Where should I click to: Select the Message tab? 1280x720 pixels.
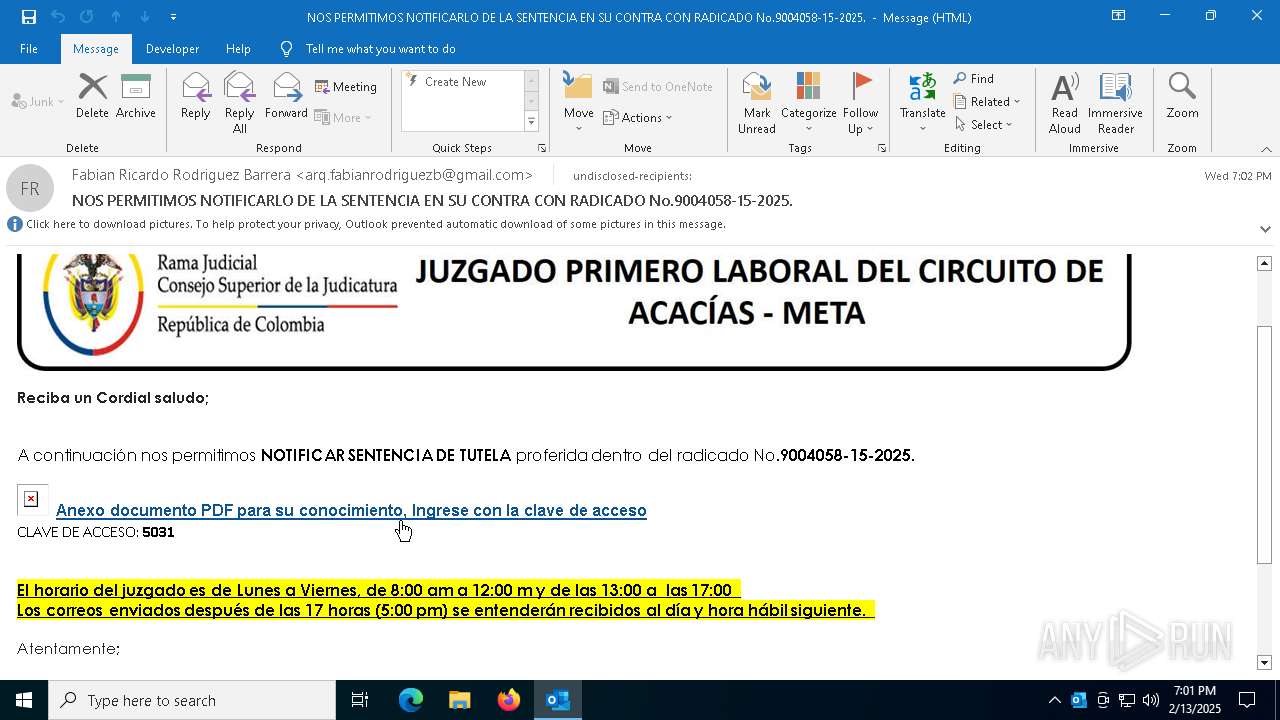click(96, 49)
